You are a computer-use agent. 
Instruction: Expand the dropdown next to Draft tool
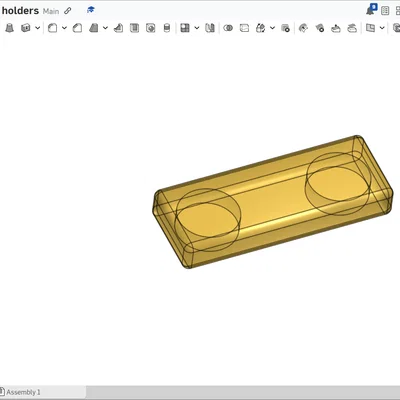point(105,28)
